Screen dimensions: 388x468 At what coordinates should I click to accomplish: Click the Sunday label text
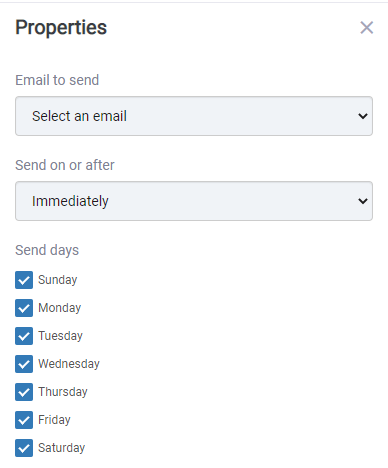58,280
